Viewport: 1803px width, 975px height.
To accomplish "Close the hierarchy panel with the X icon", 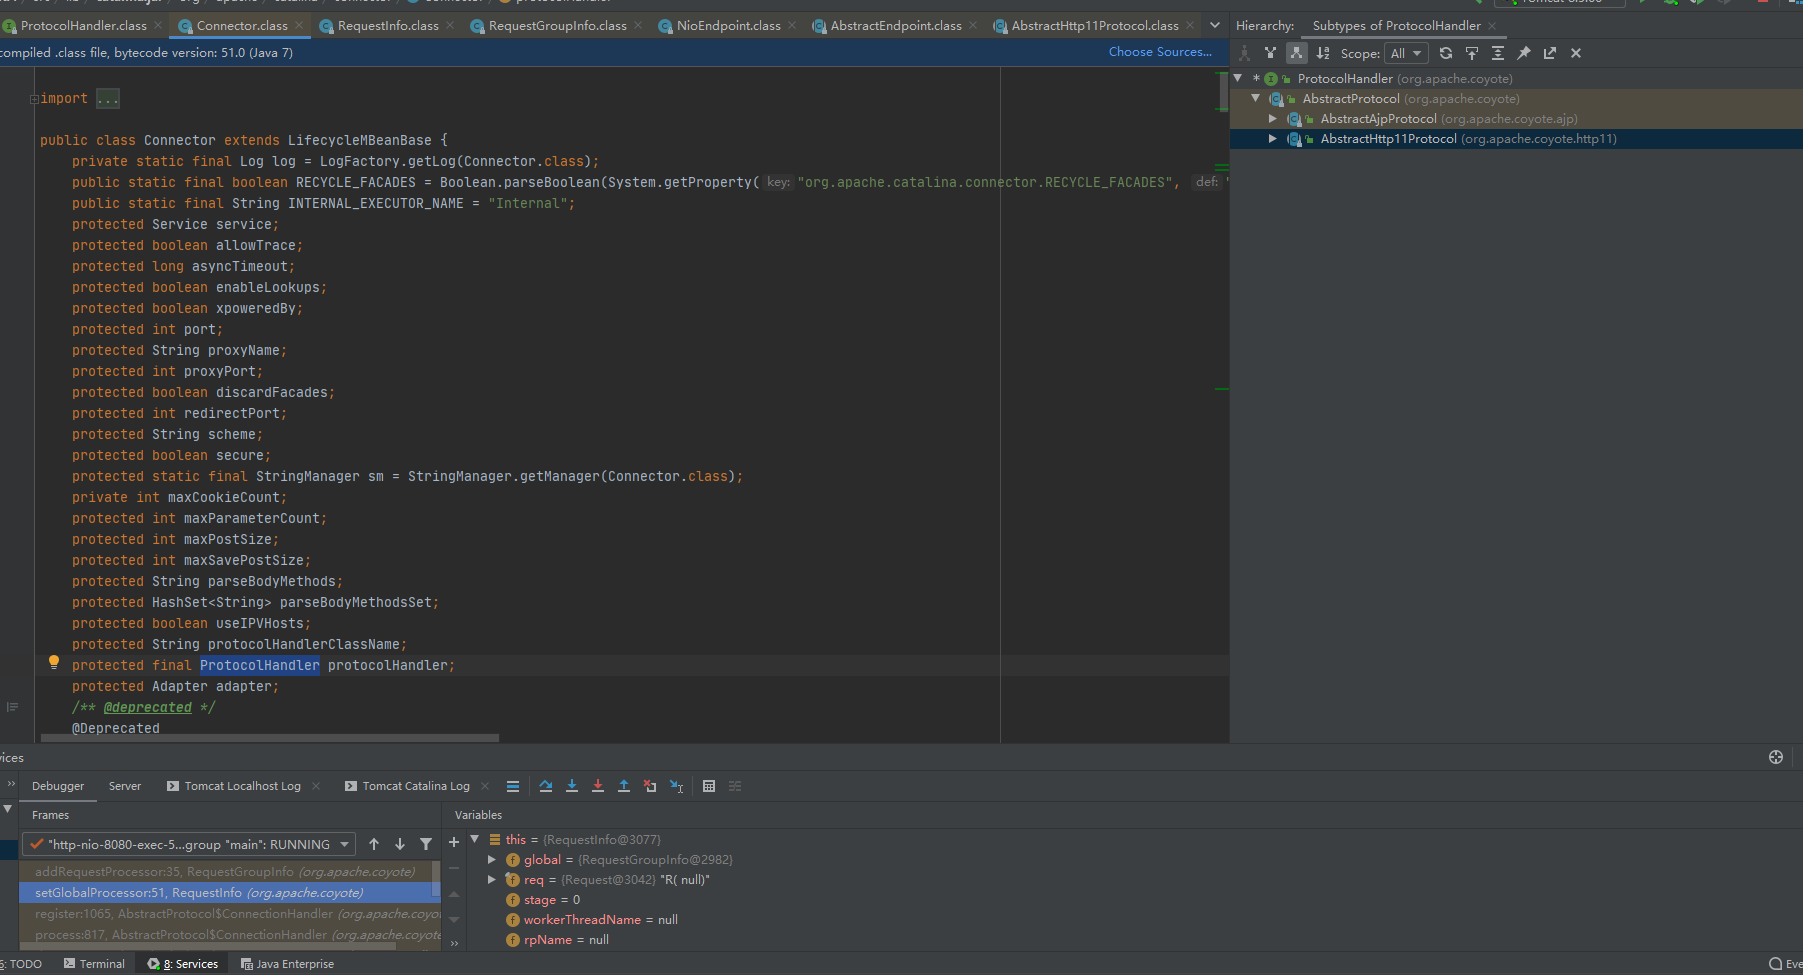I will (x=1576, y=53).
